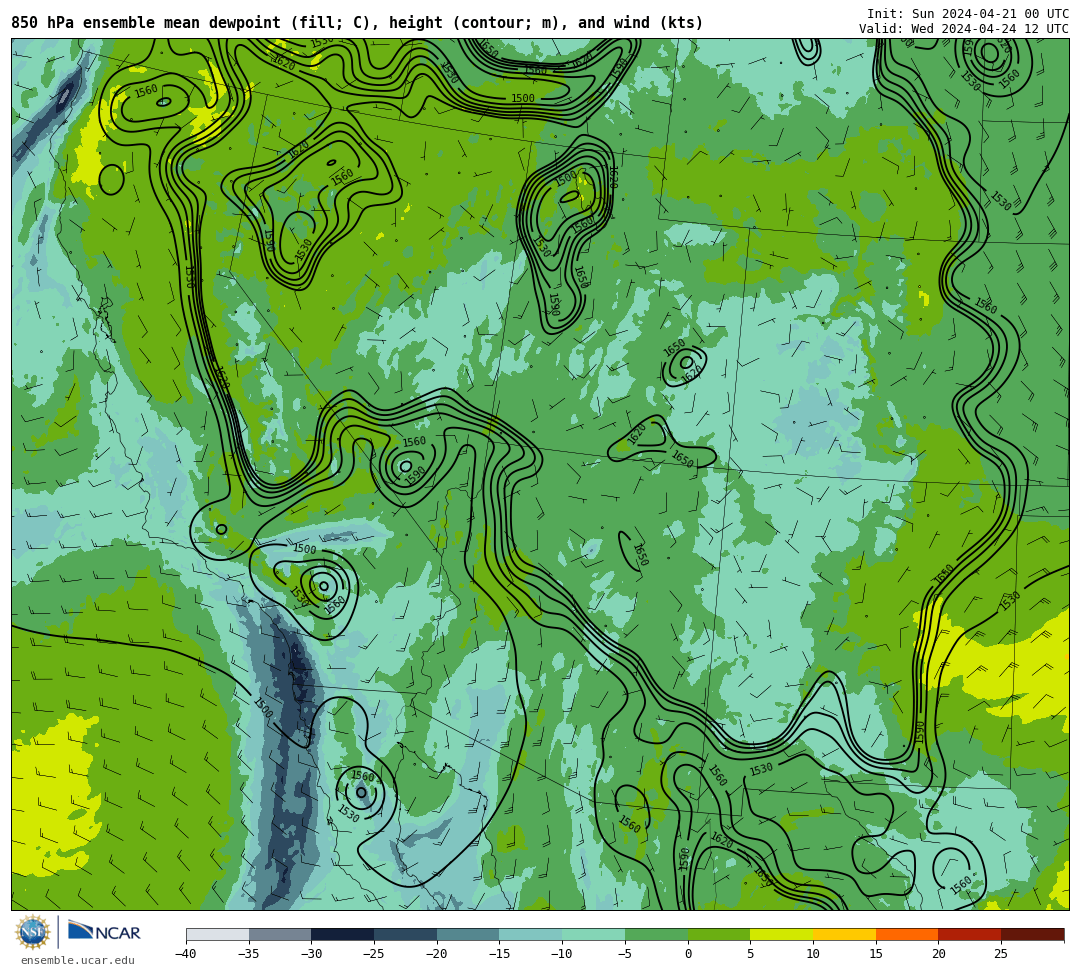Open the ensemble.ucar.edu link text
Viewport: 1080px width, 973px height.
[78, 960]
